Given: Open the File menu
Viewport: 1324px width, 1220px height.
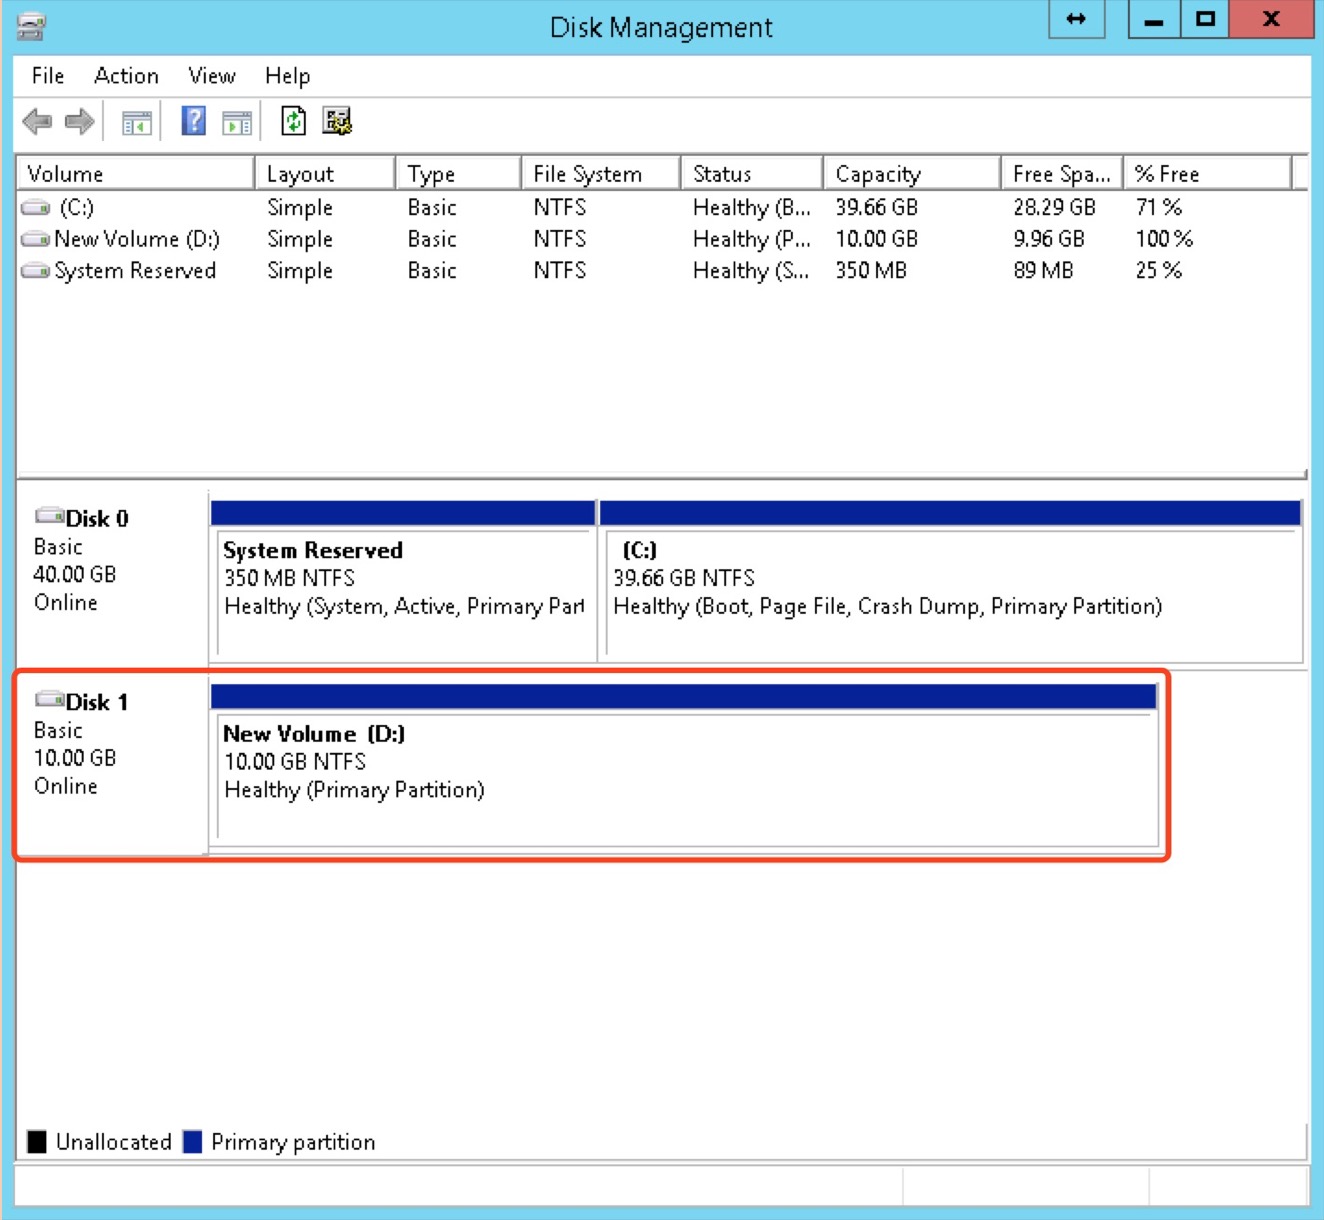Looking at the screenshot, I should point(48,76).
